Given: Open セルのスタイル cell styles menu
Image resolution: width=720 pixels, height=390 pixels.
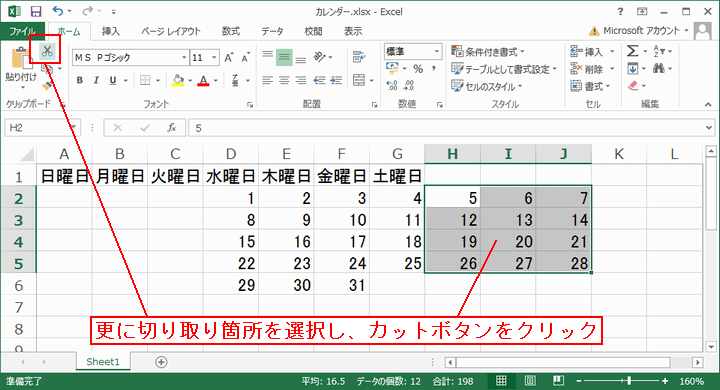Looking at the screenshot, I should (x=487, y=86).
